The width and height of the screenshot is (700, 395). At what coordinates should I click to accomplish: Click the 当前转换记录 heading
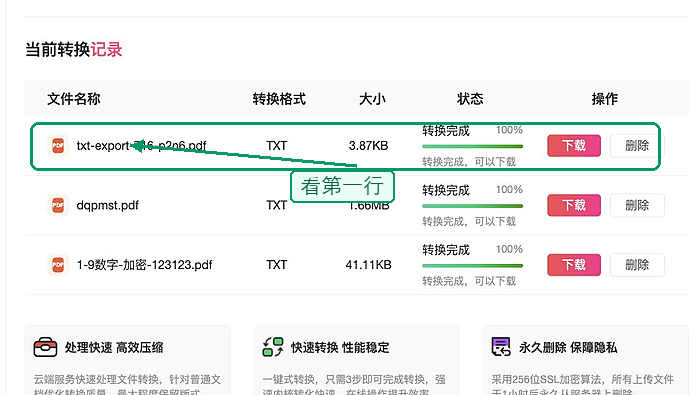74,50
